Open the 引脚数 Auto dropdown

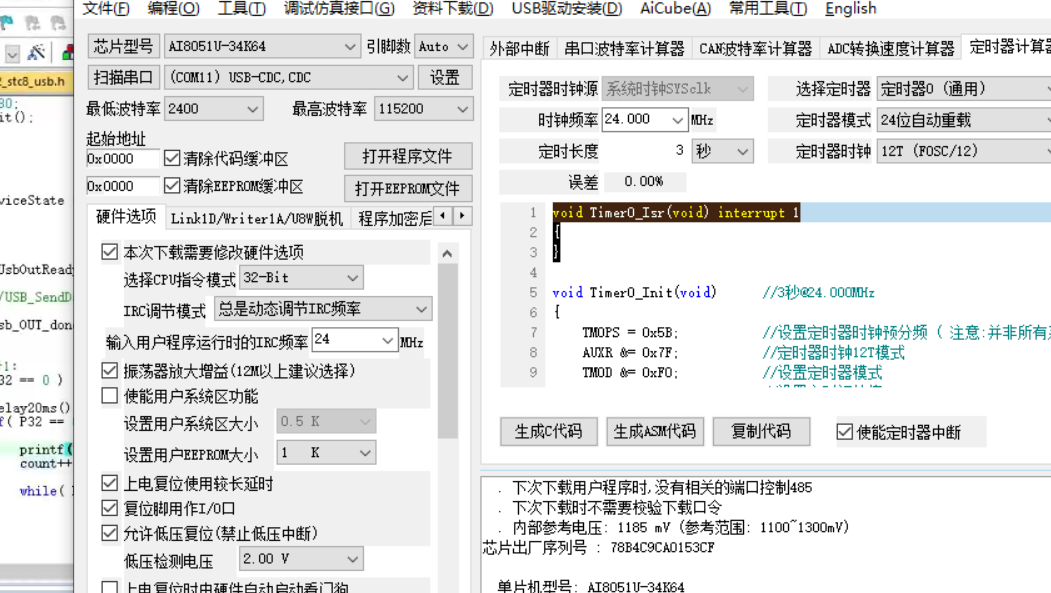[x=444, y=46]
